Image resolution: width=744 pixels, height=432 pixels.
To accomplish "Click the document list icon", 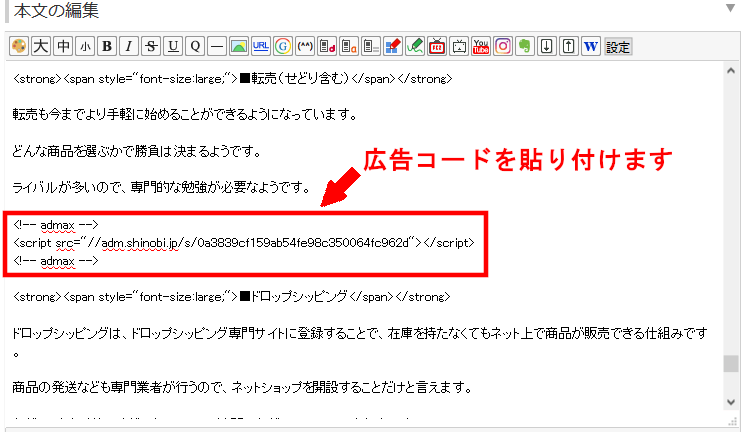I will (371, 47).
